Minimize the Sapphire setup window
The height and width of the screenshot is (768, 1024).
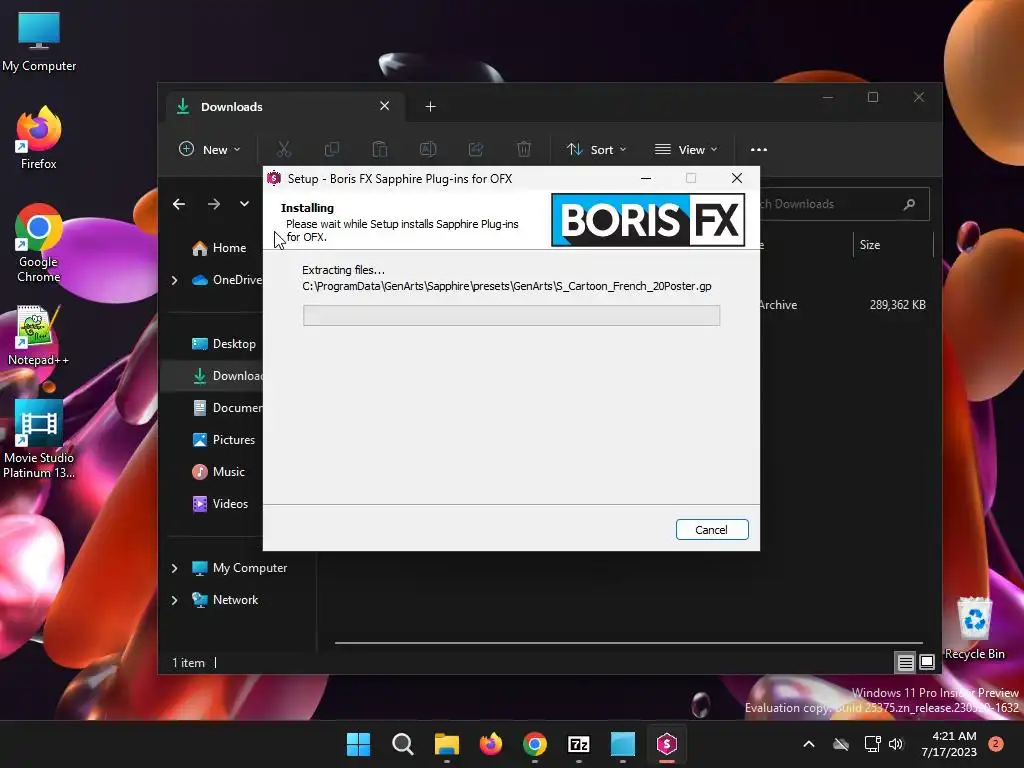click(646, 178)
